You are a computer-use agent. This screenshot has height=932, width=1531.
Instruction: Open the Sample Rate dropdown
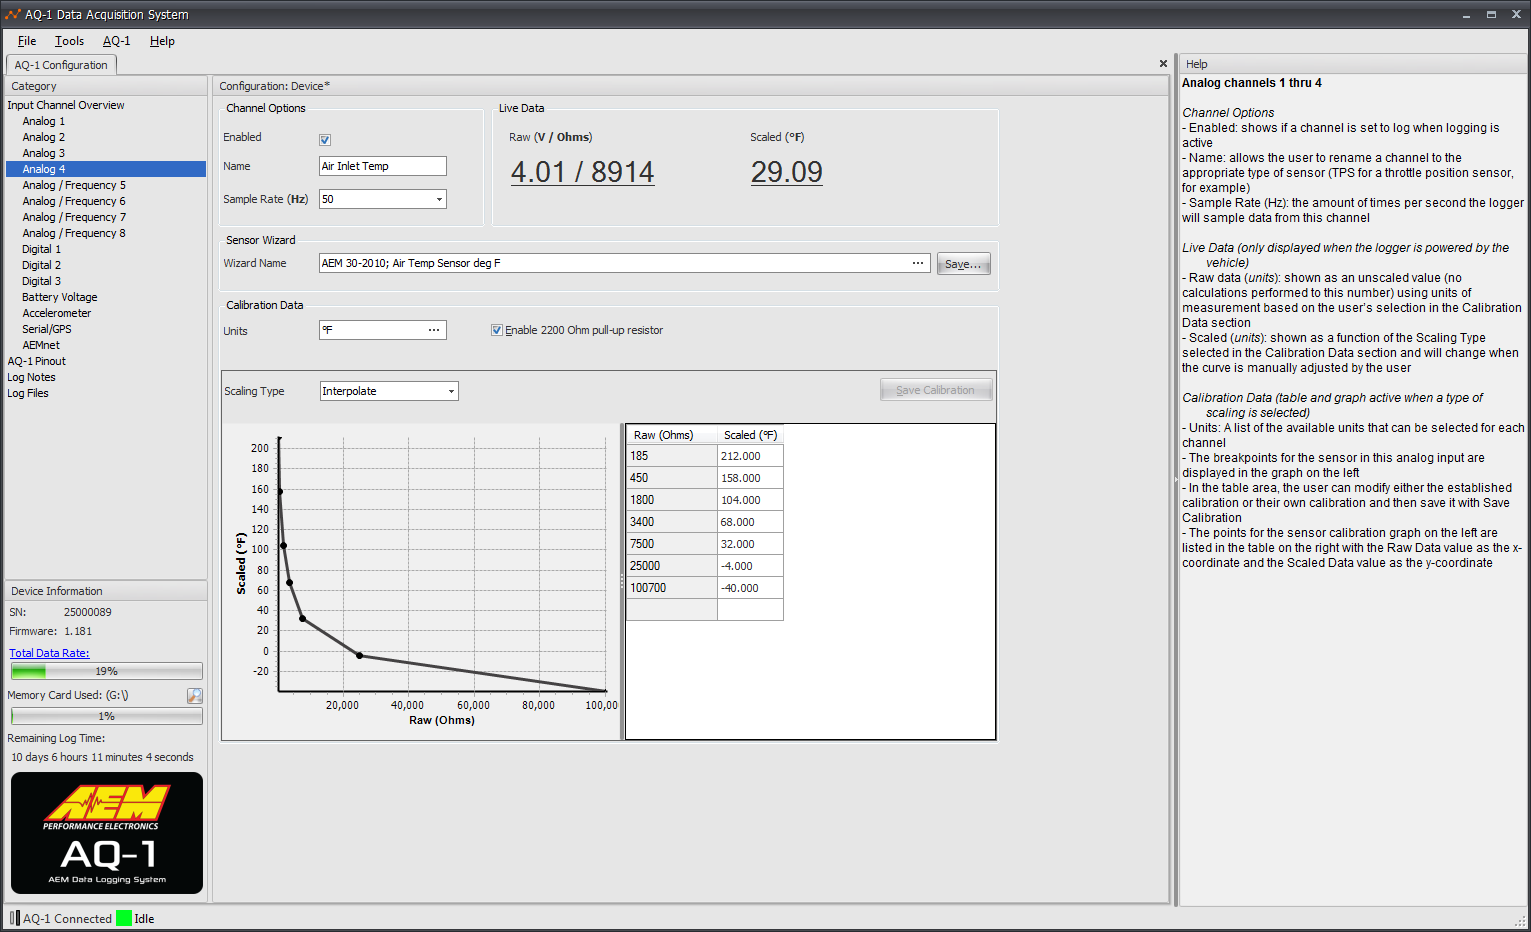439,199
